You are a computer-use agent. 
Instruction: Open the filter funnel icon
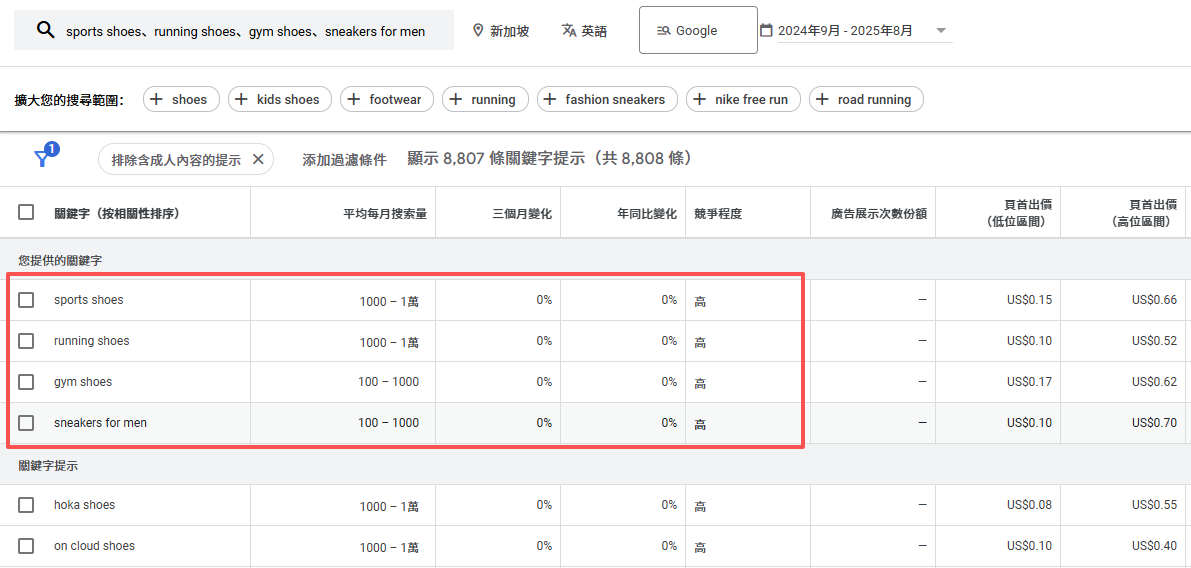[42, 158]
